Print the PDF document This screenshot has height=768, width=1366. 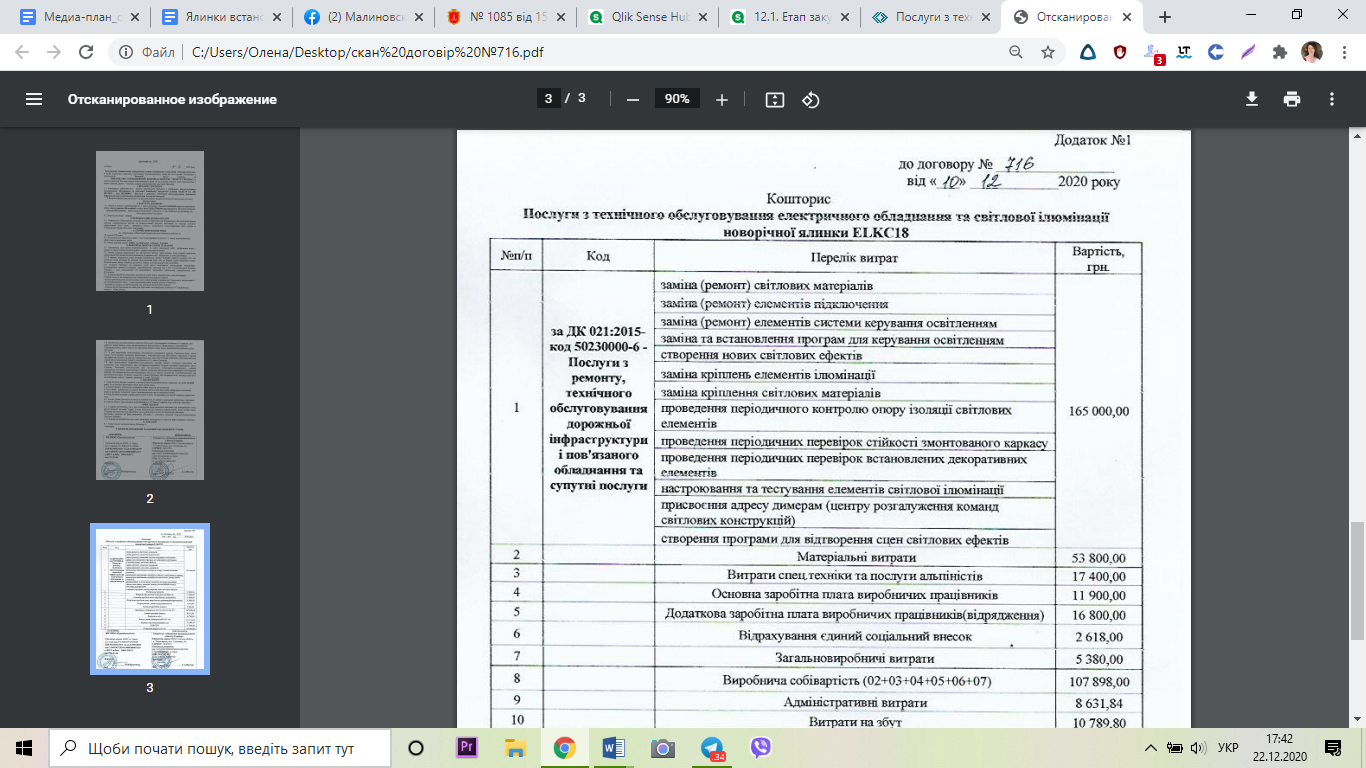1292,99
